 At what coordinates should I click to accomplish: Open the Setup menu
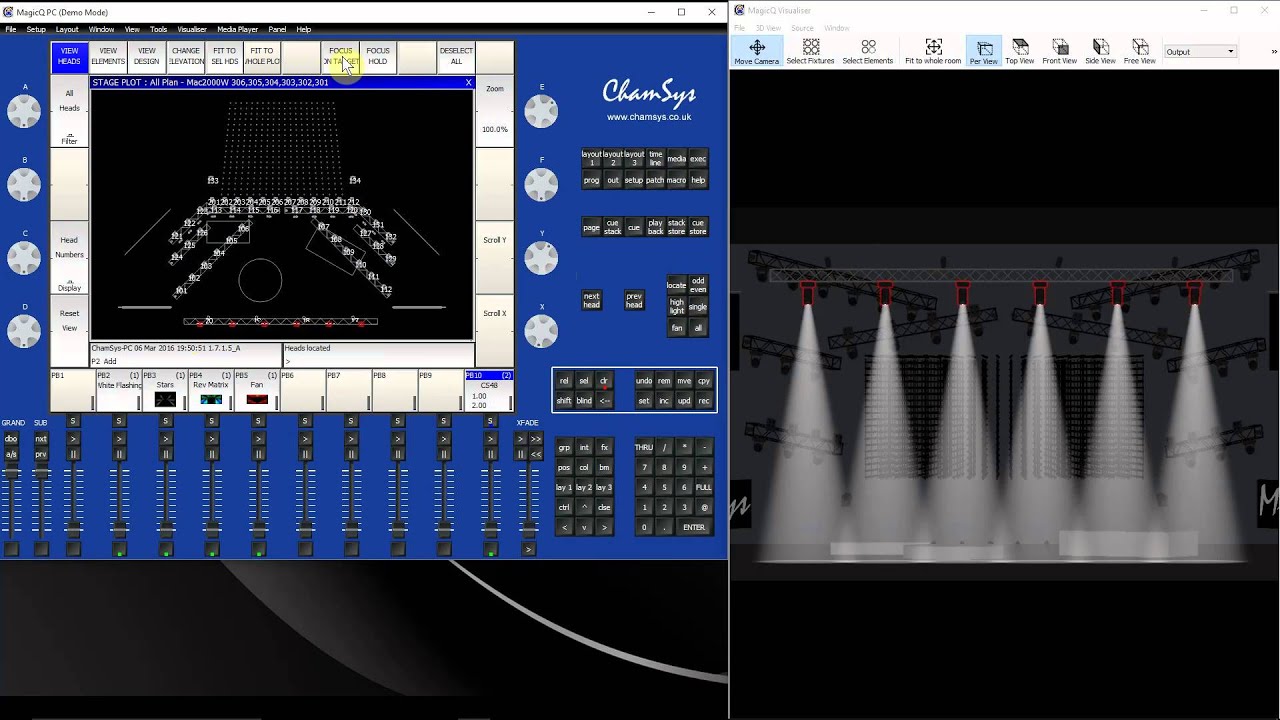click(36, 29)
